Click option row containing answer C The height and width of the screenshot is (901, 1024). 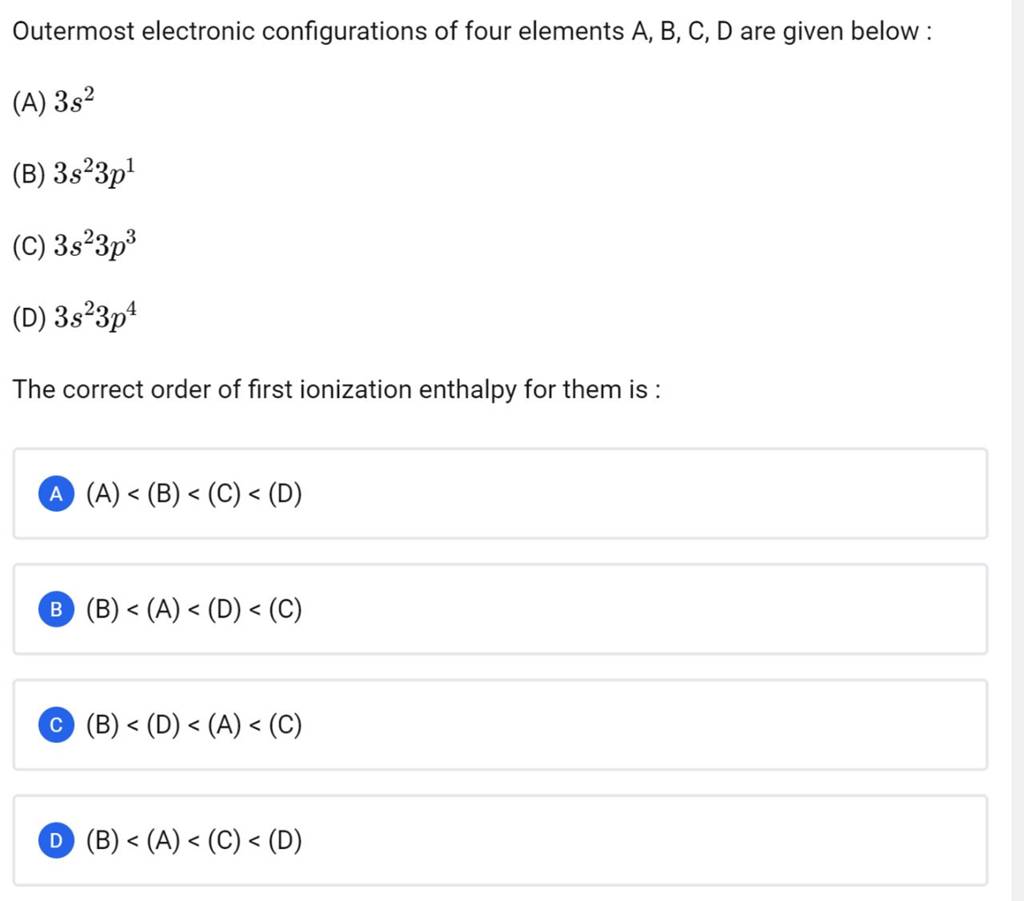pyautogui.click(x=498, y=725)
